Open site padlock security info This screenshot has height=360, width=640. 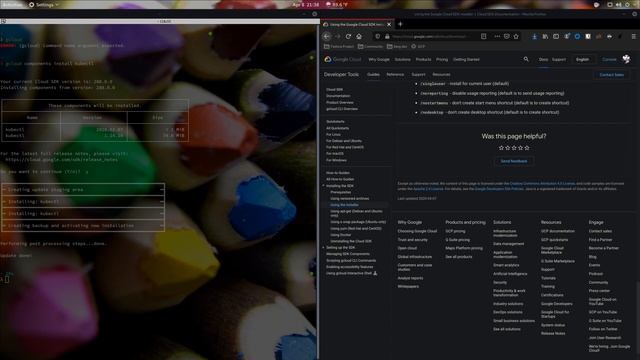click(387, 36)
